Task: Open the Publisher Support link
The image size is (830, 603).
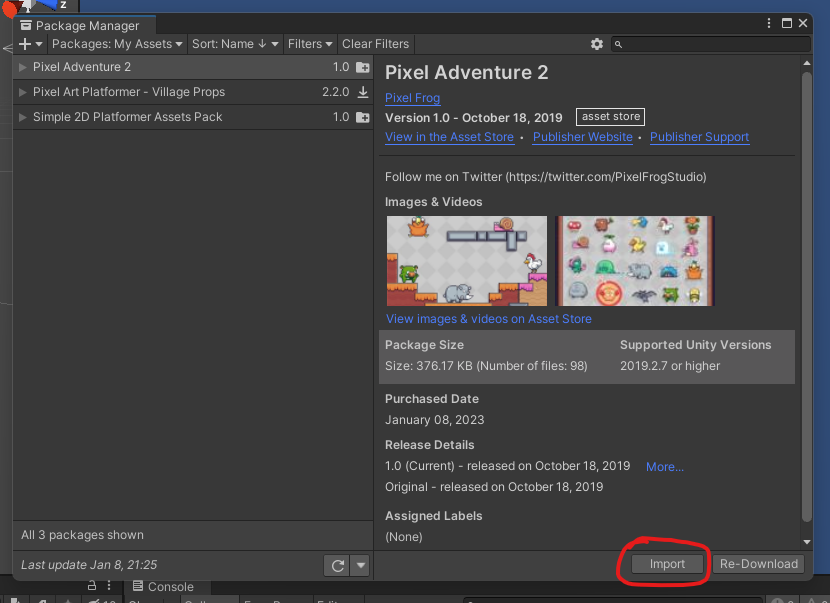Action: pos(699,137)
